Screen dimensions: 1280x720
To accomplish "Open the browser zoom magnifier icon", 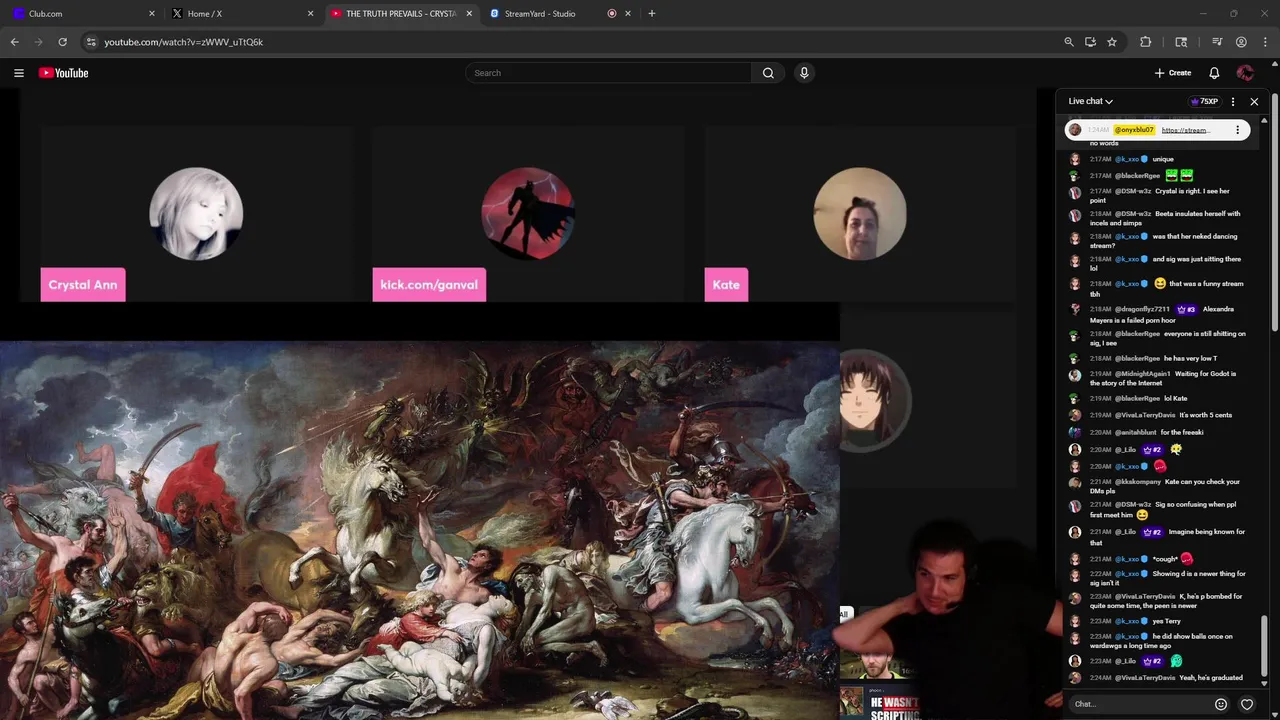I will [1069, 42].
